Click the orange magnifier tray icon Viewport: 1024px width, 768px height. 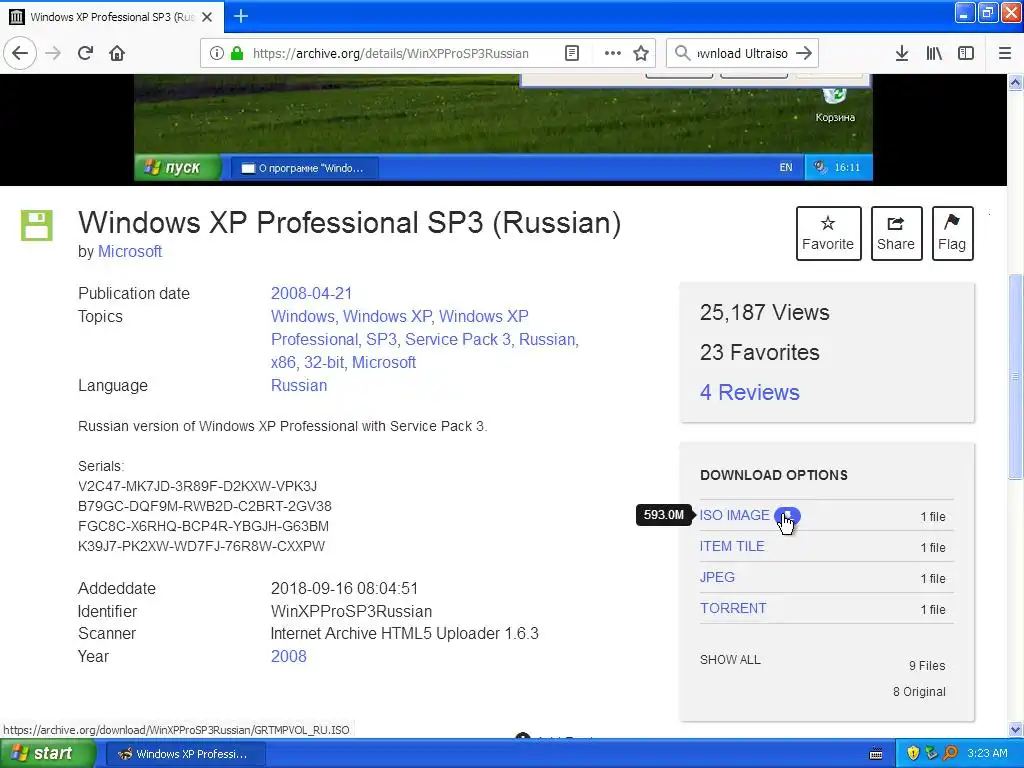coord(951,754)
